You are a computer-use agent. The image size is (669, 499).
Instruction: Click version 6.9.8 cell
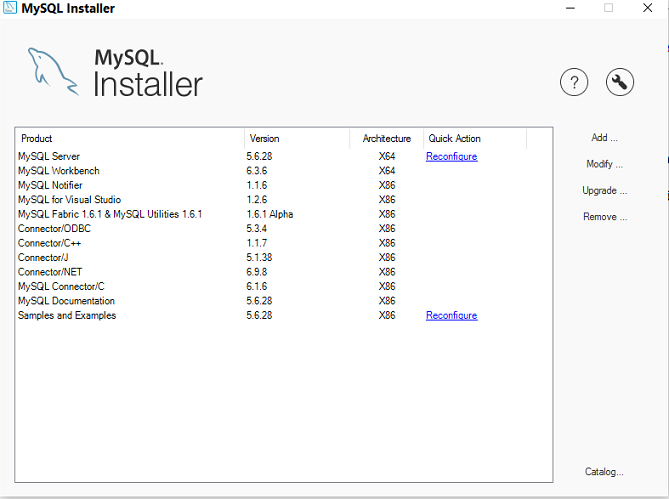tap(256, 273)
